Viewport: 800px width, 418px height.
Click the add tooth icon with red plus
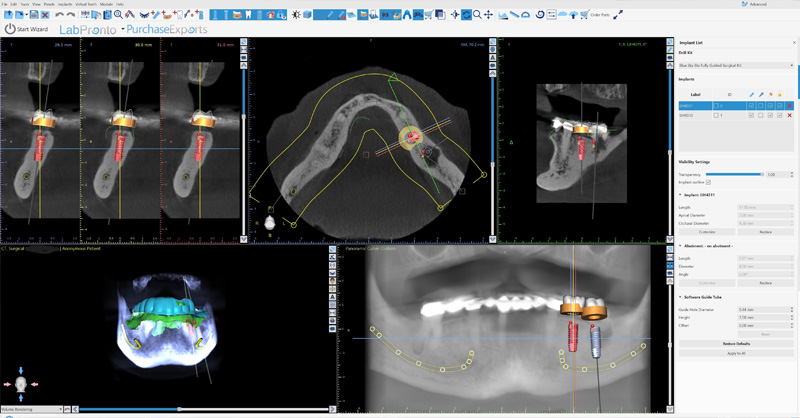[x=177, y=15]
